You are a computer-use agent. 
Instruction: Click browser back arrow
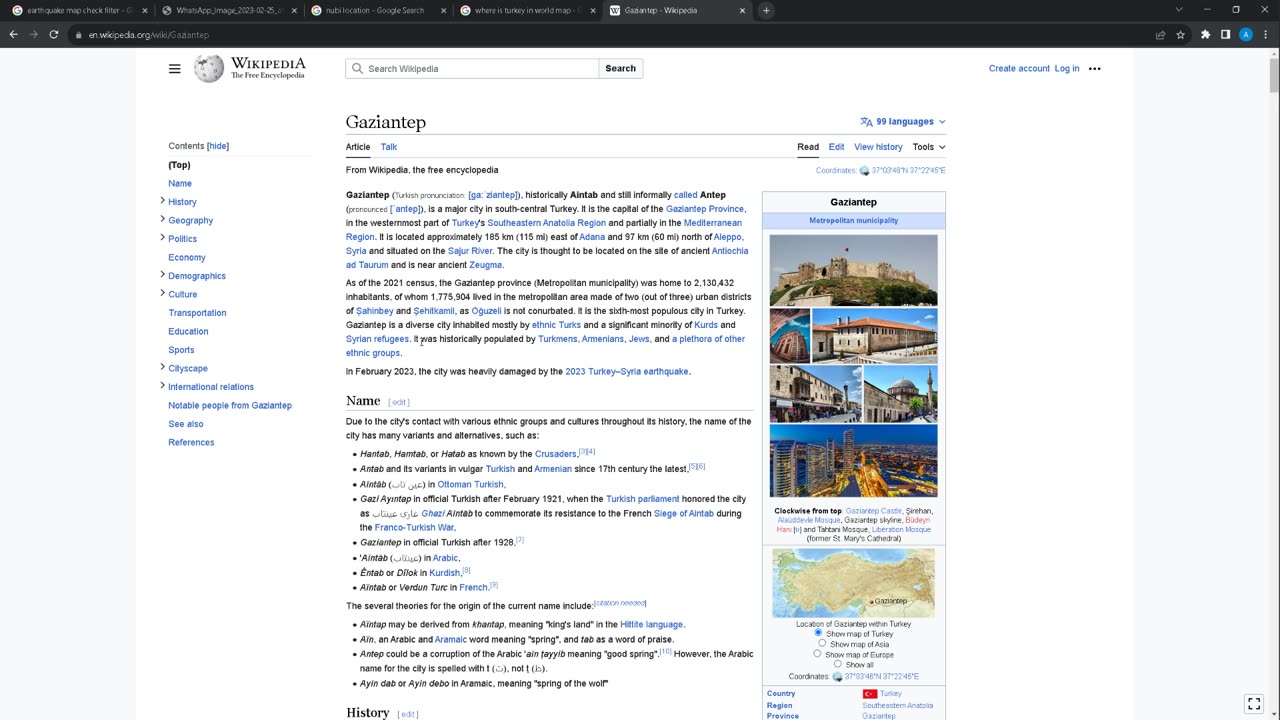click(13, 34)
